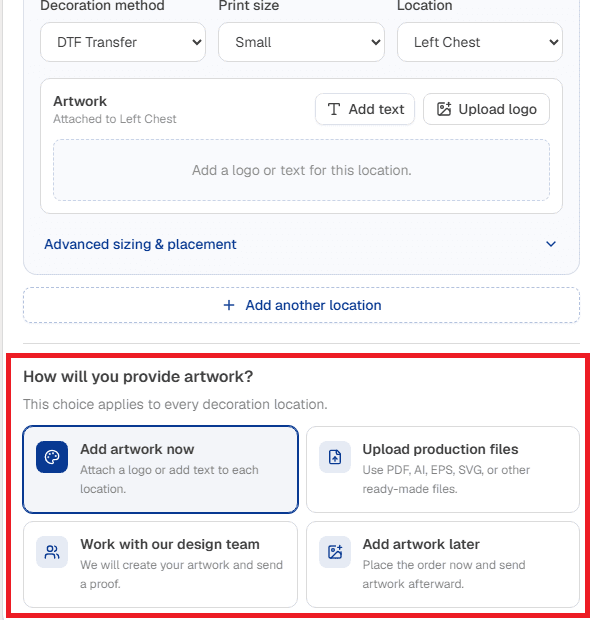Click the plus icon beside Add another location
Viewport: 594px width, 620px height.
229,305
